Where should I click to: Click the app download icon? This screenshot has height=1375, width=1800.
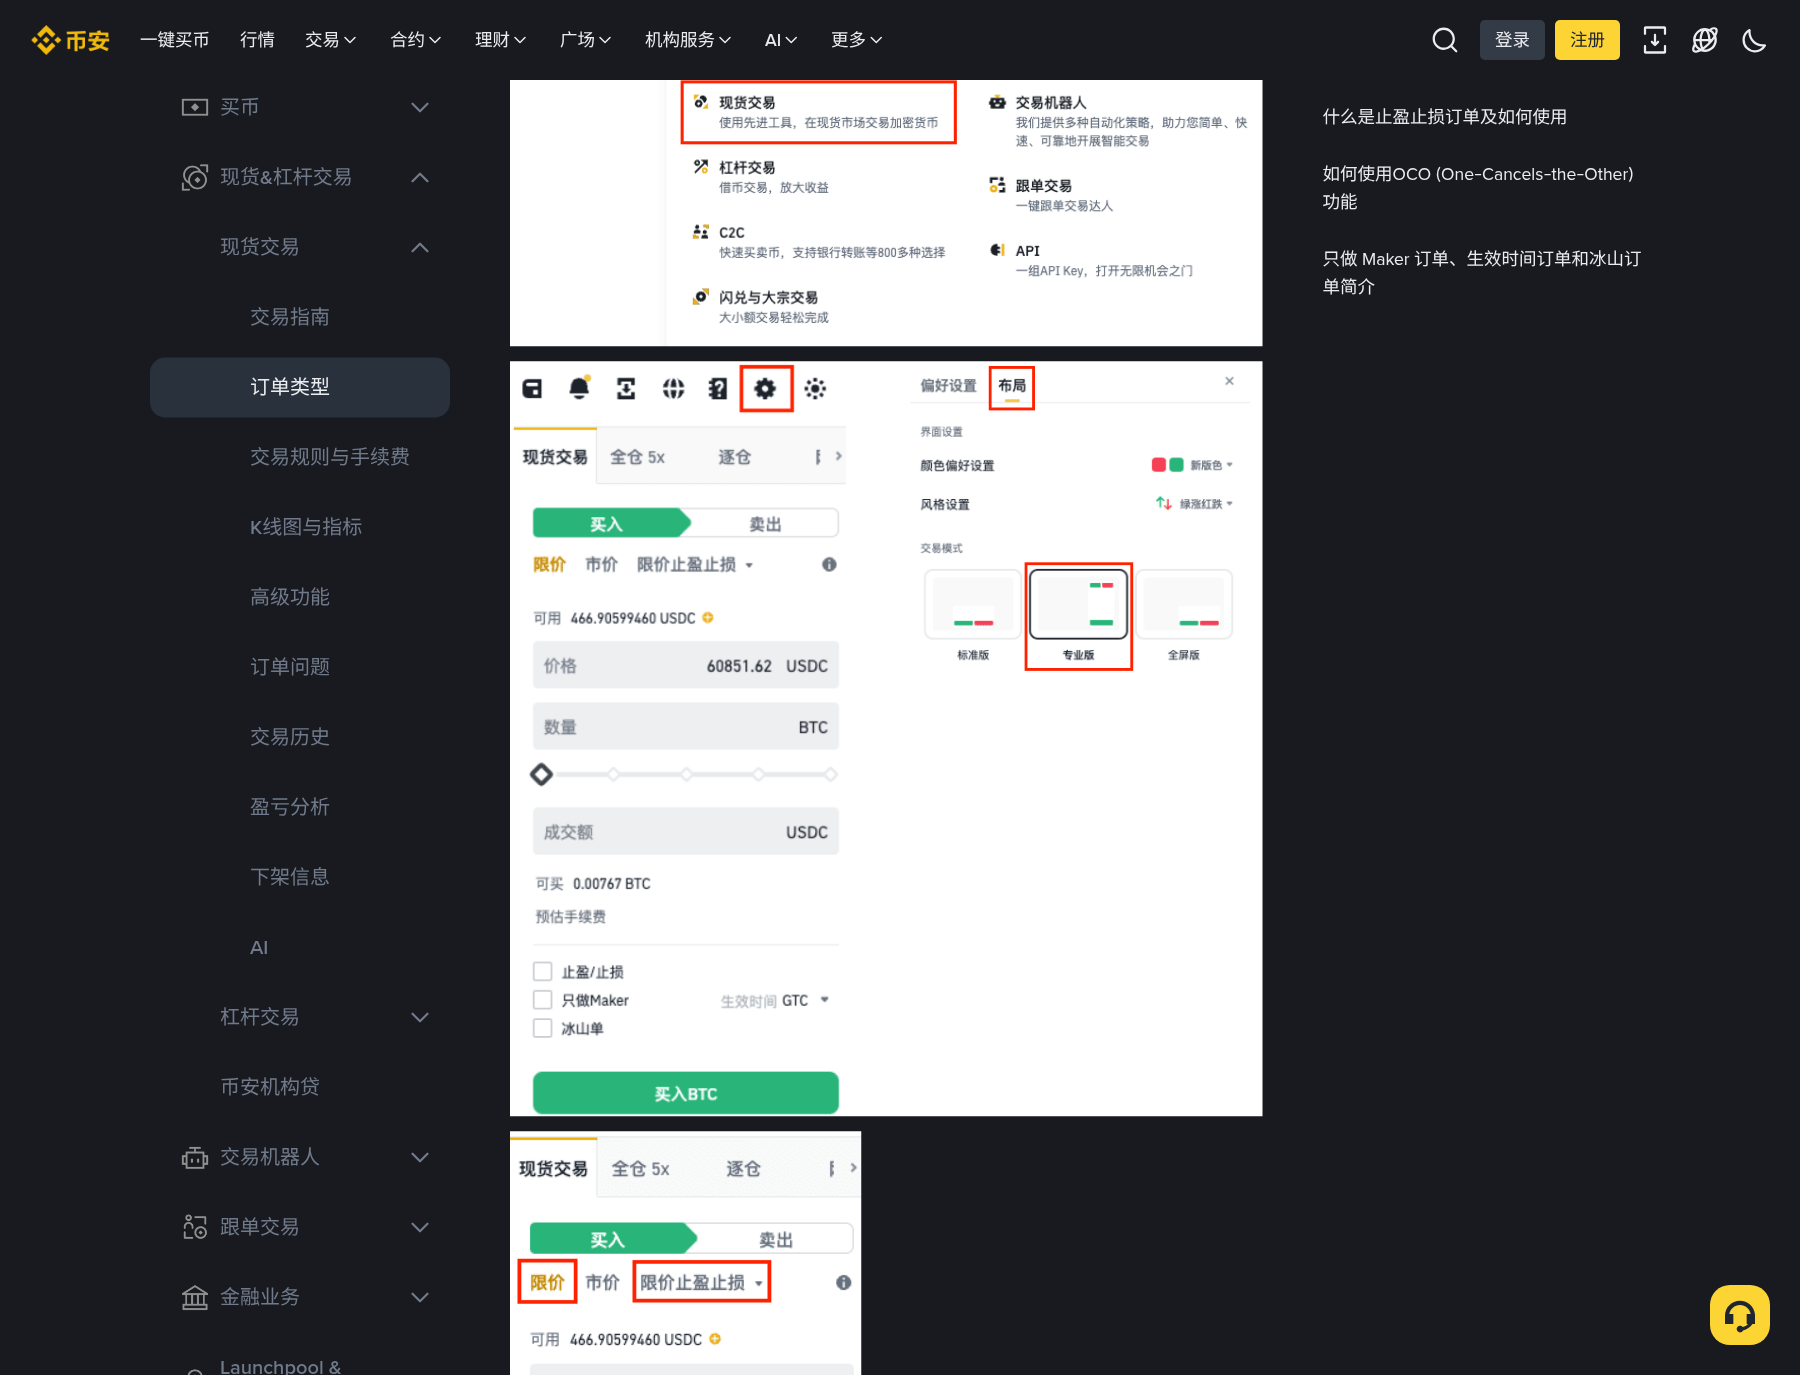coord(1655,40)
